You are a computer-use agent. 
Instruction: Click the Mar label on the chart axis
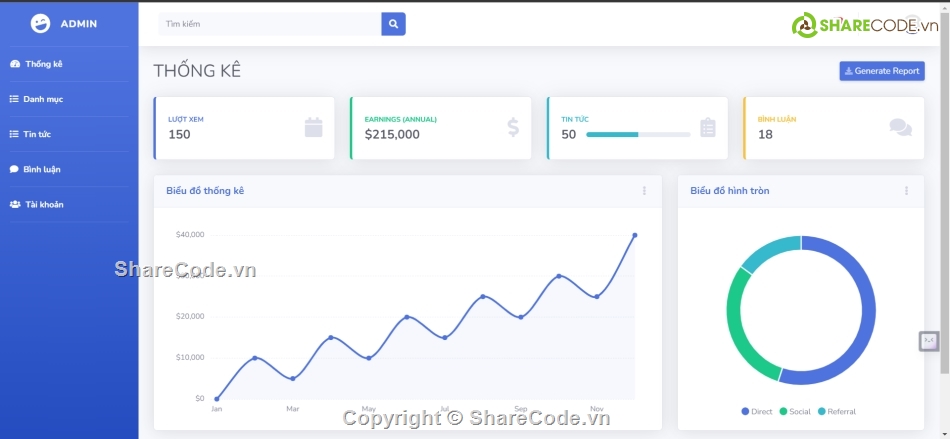[293, 409]
